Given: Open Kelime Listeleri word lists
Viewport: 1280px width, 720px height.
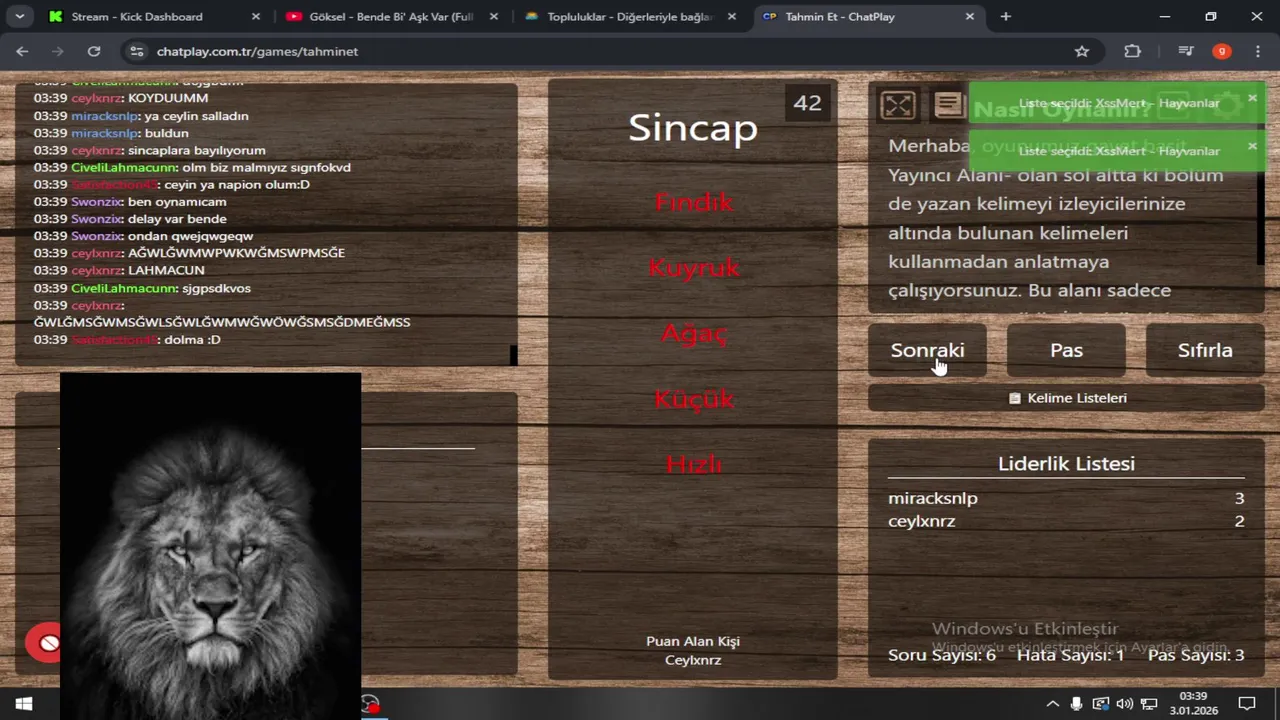Looking at the screenshot, I should (x=1066, y=398).
